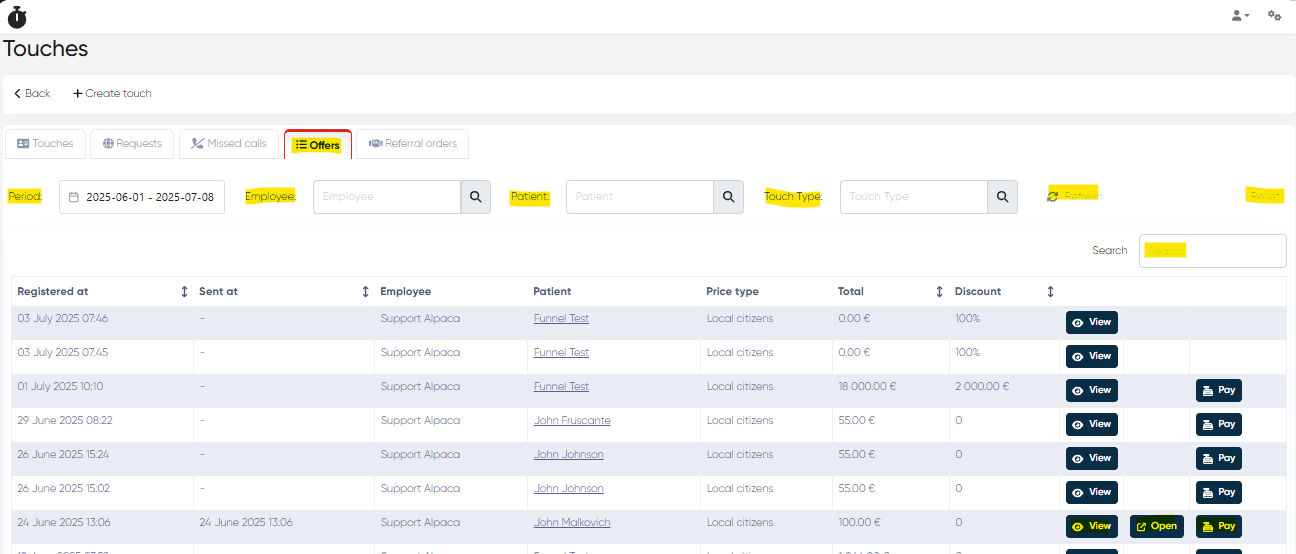
Task: Switch to the Referral orders tab
Action: click(x=412, y=144)
